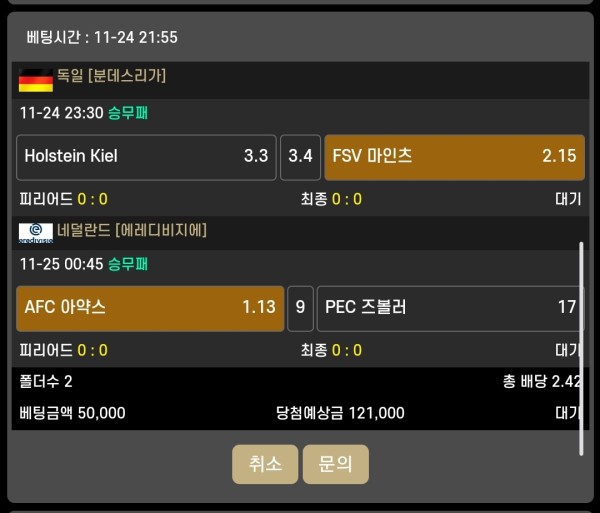The image size is (600, 513).
Task: Click the 폴더수 2 label
Action: click(x=46, y=382)
